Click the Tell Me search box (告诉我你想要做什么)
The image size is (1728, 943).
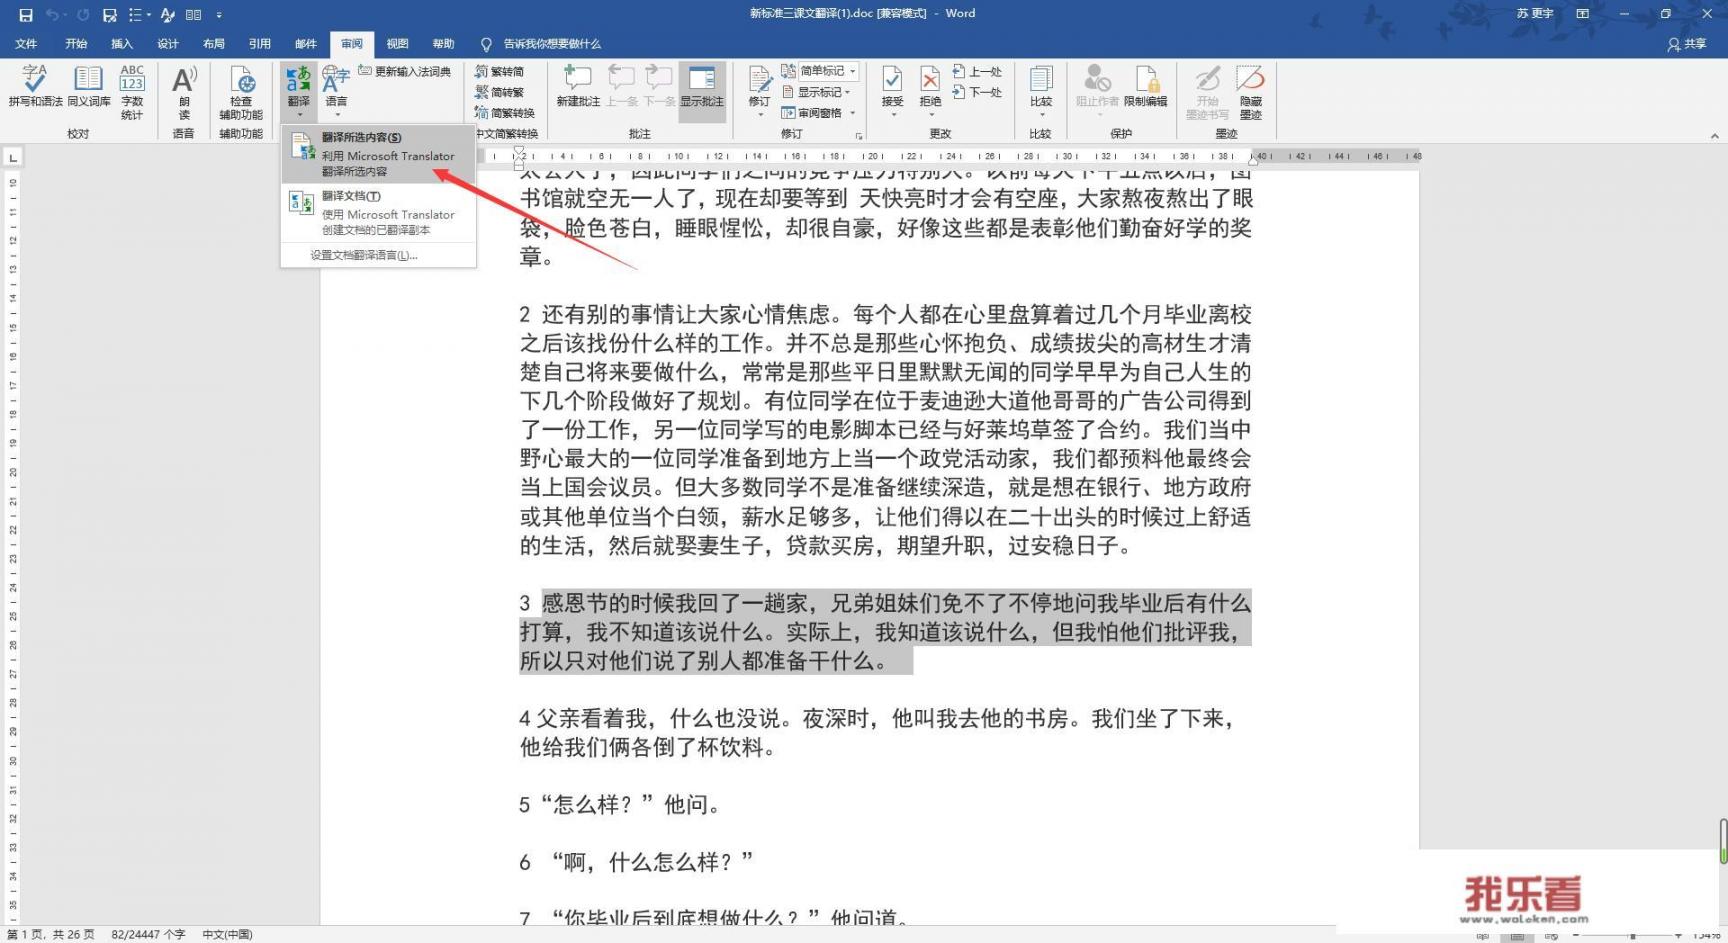541,44
